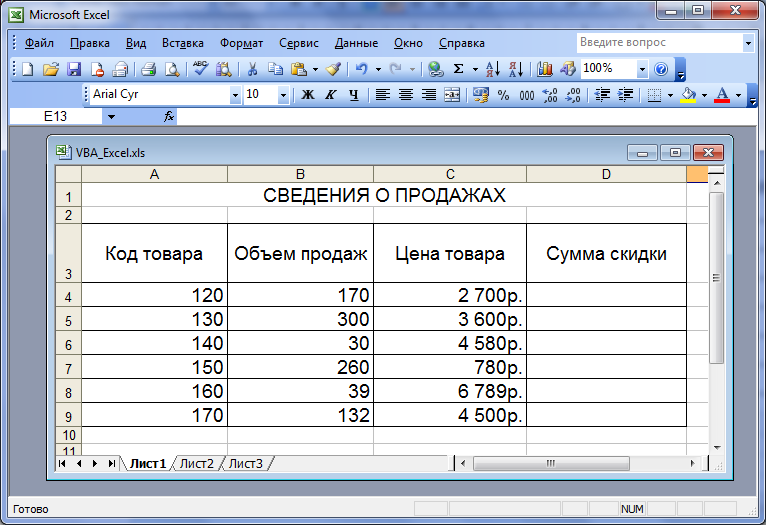
Task: Open the Borders dropdown arrow
Action: 670,95
